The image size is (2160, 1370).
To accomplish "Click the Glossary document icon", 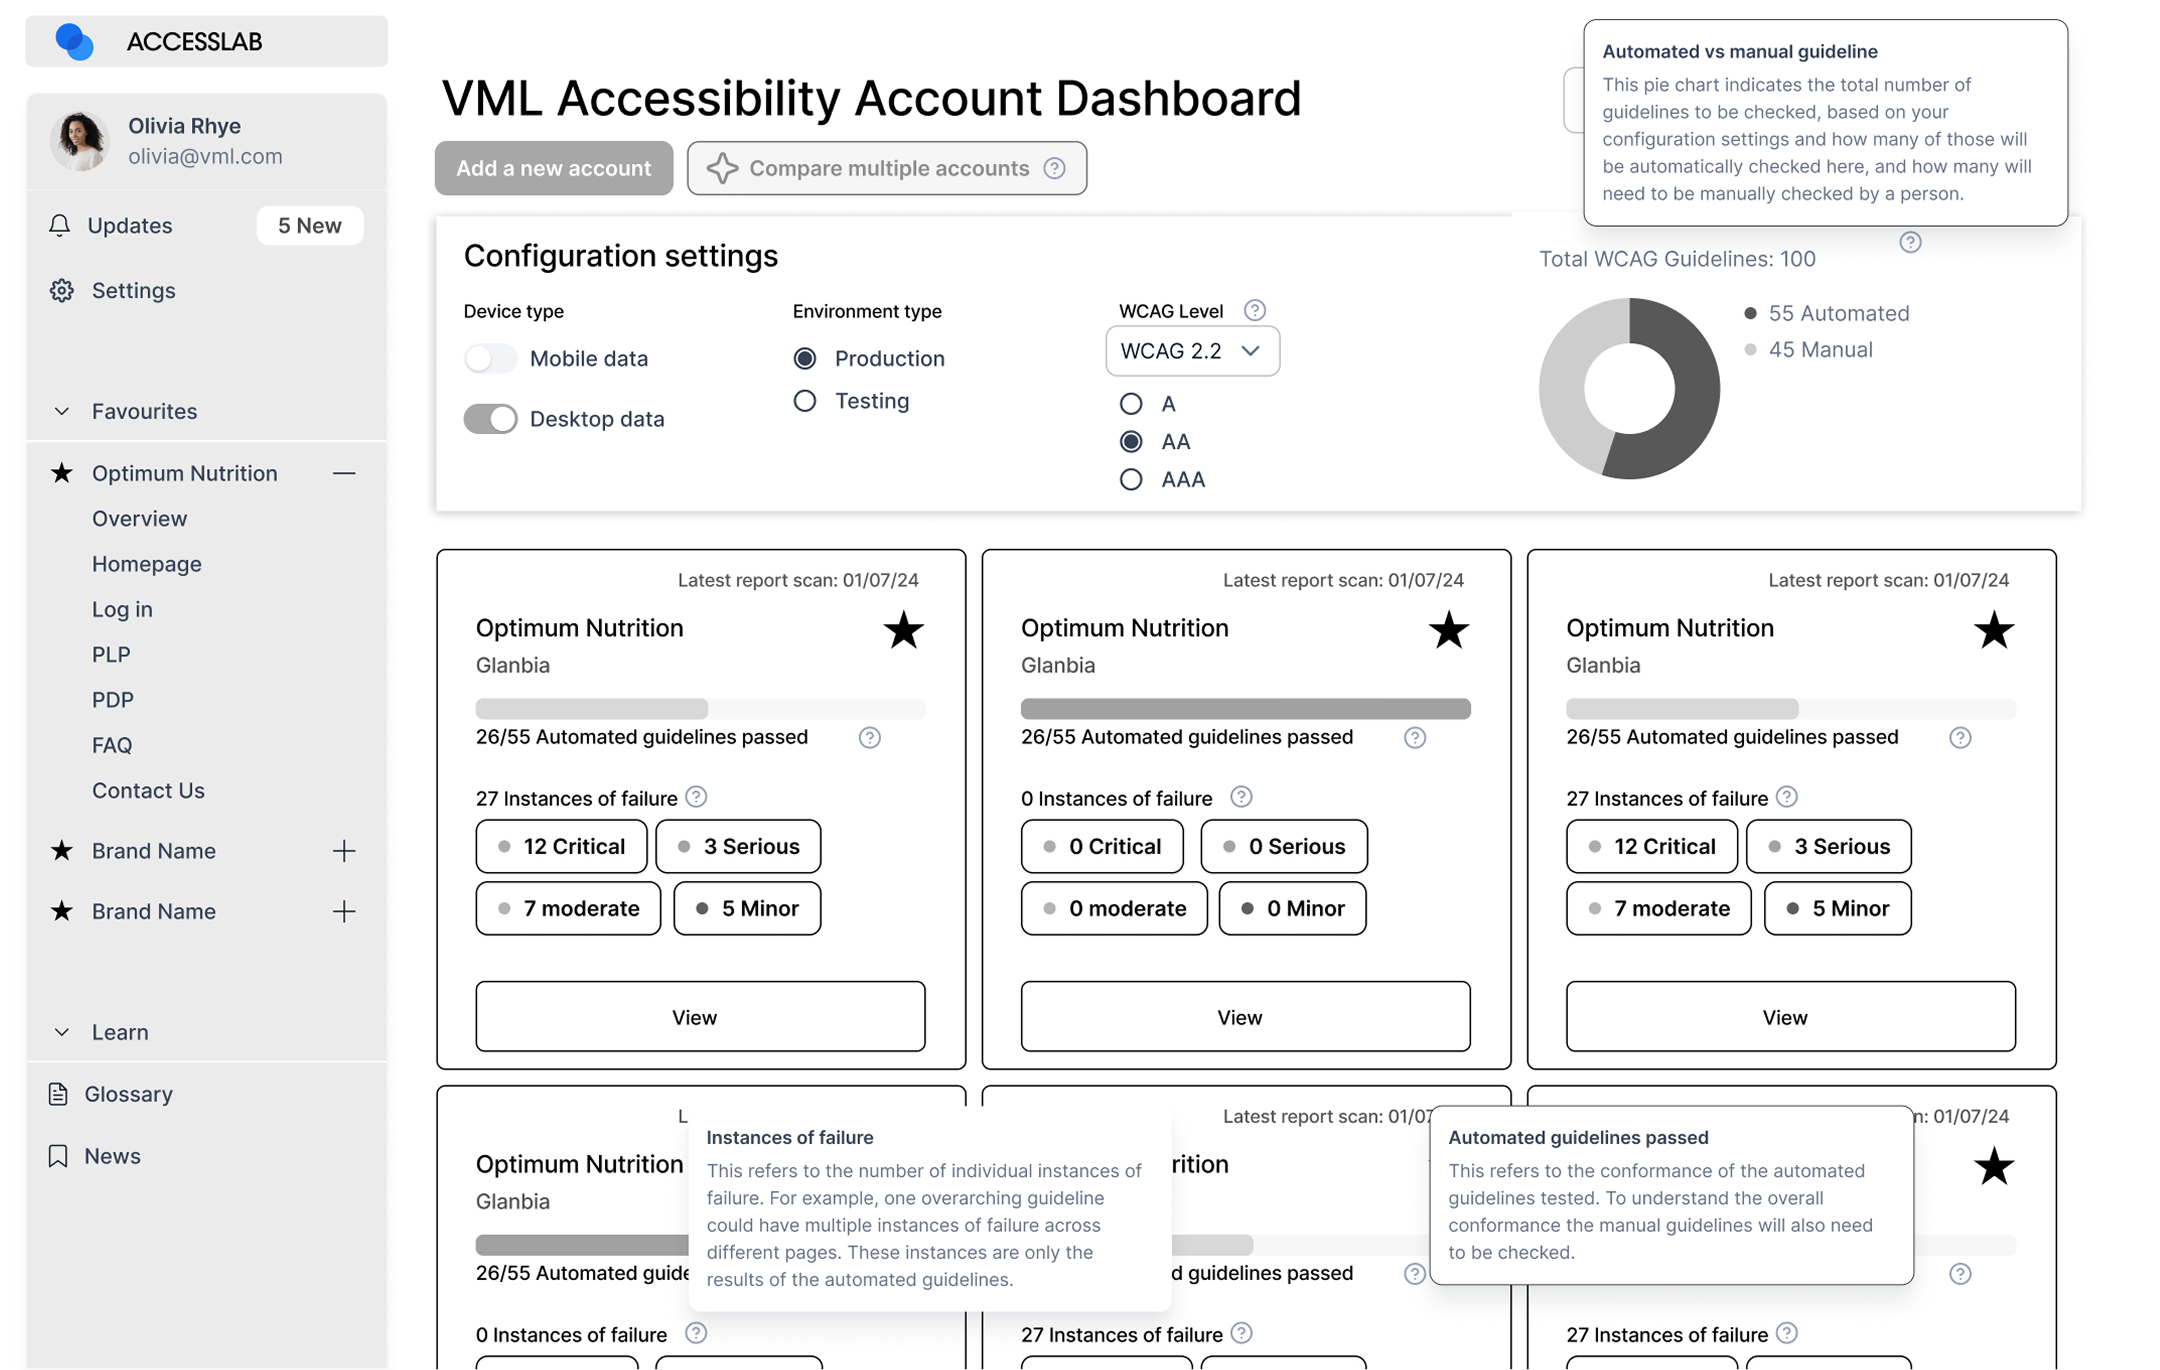I will pos(58,1094).
